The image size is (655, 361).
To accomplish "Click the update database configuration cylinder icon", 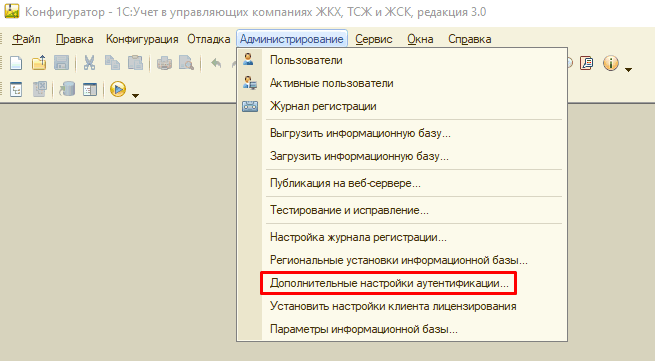I will (67, 89).
